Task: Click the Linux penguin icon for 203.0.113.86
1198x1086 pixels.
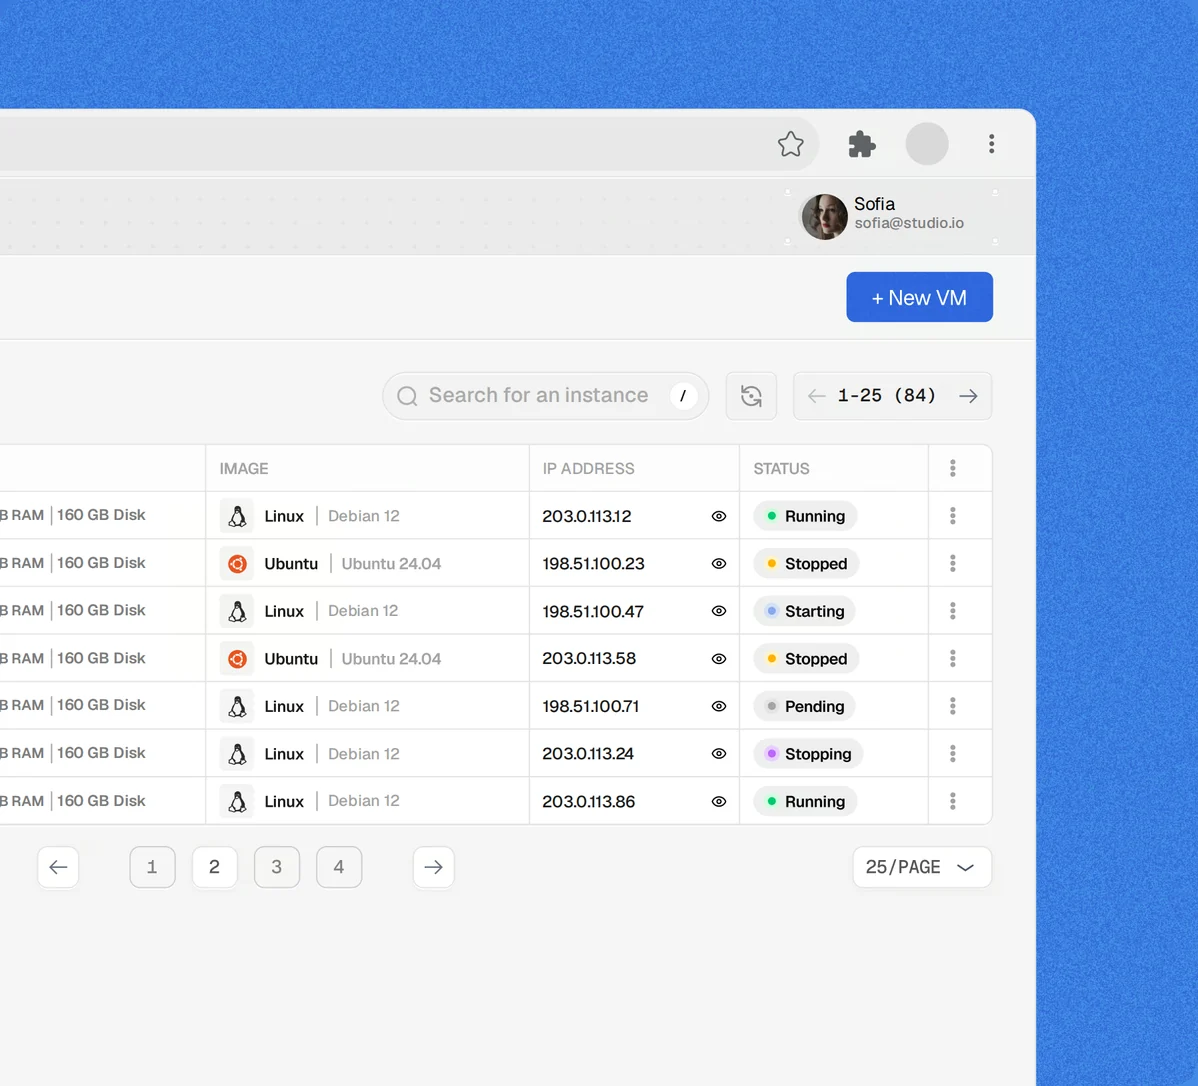Action: pyautogui.click(x=237, y=802)
